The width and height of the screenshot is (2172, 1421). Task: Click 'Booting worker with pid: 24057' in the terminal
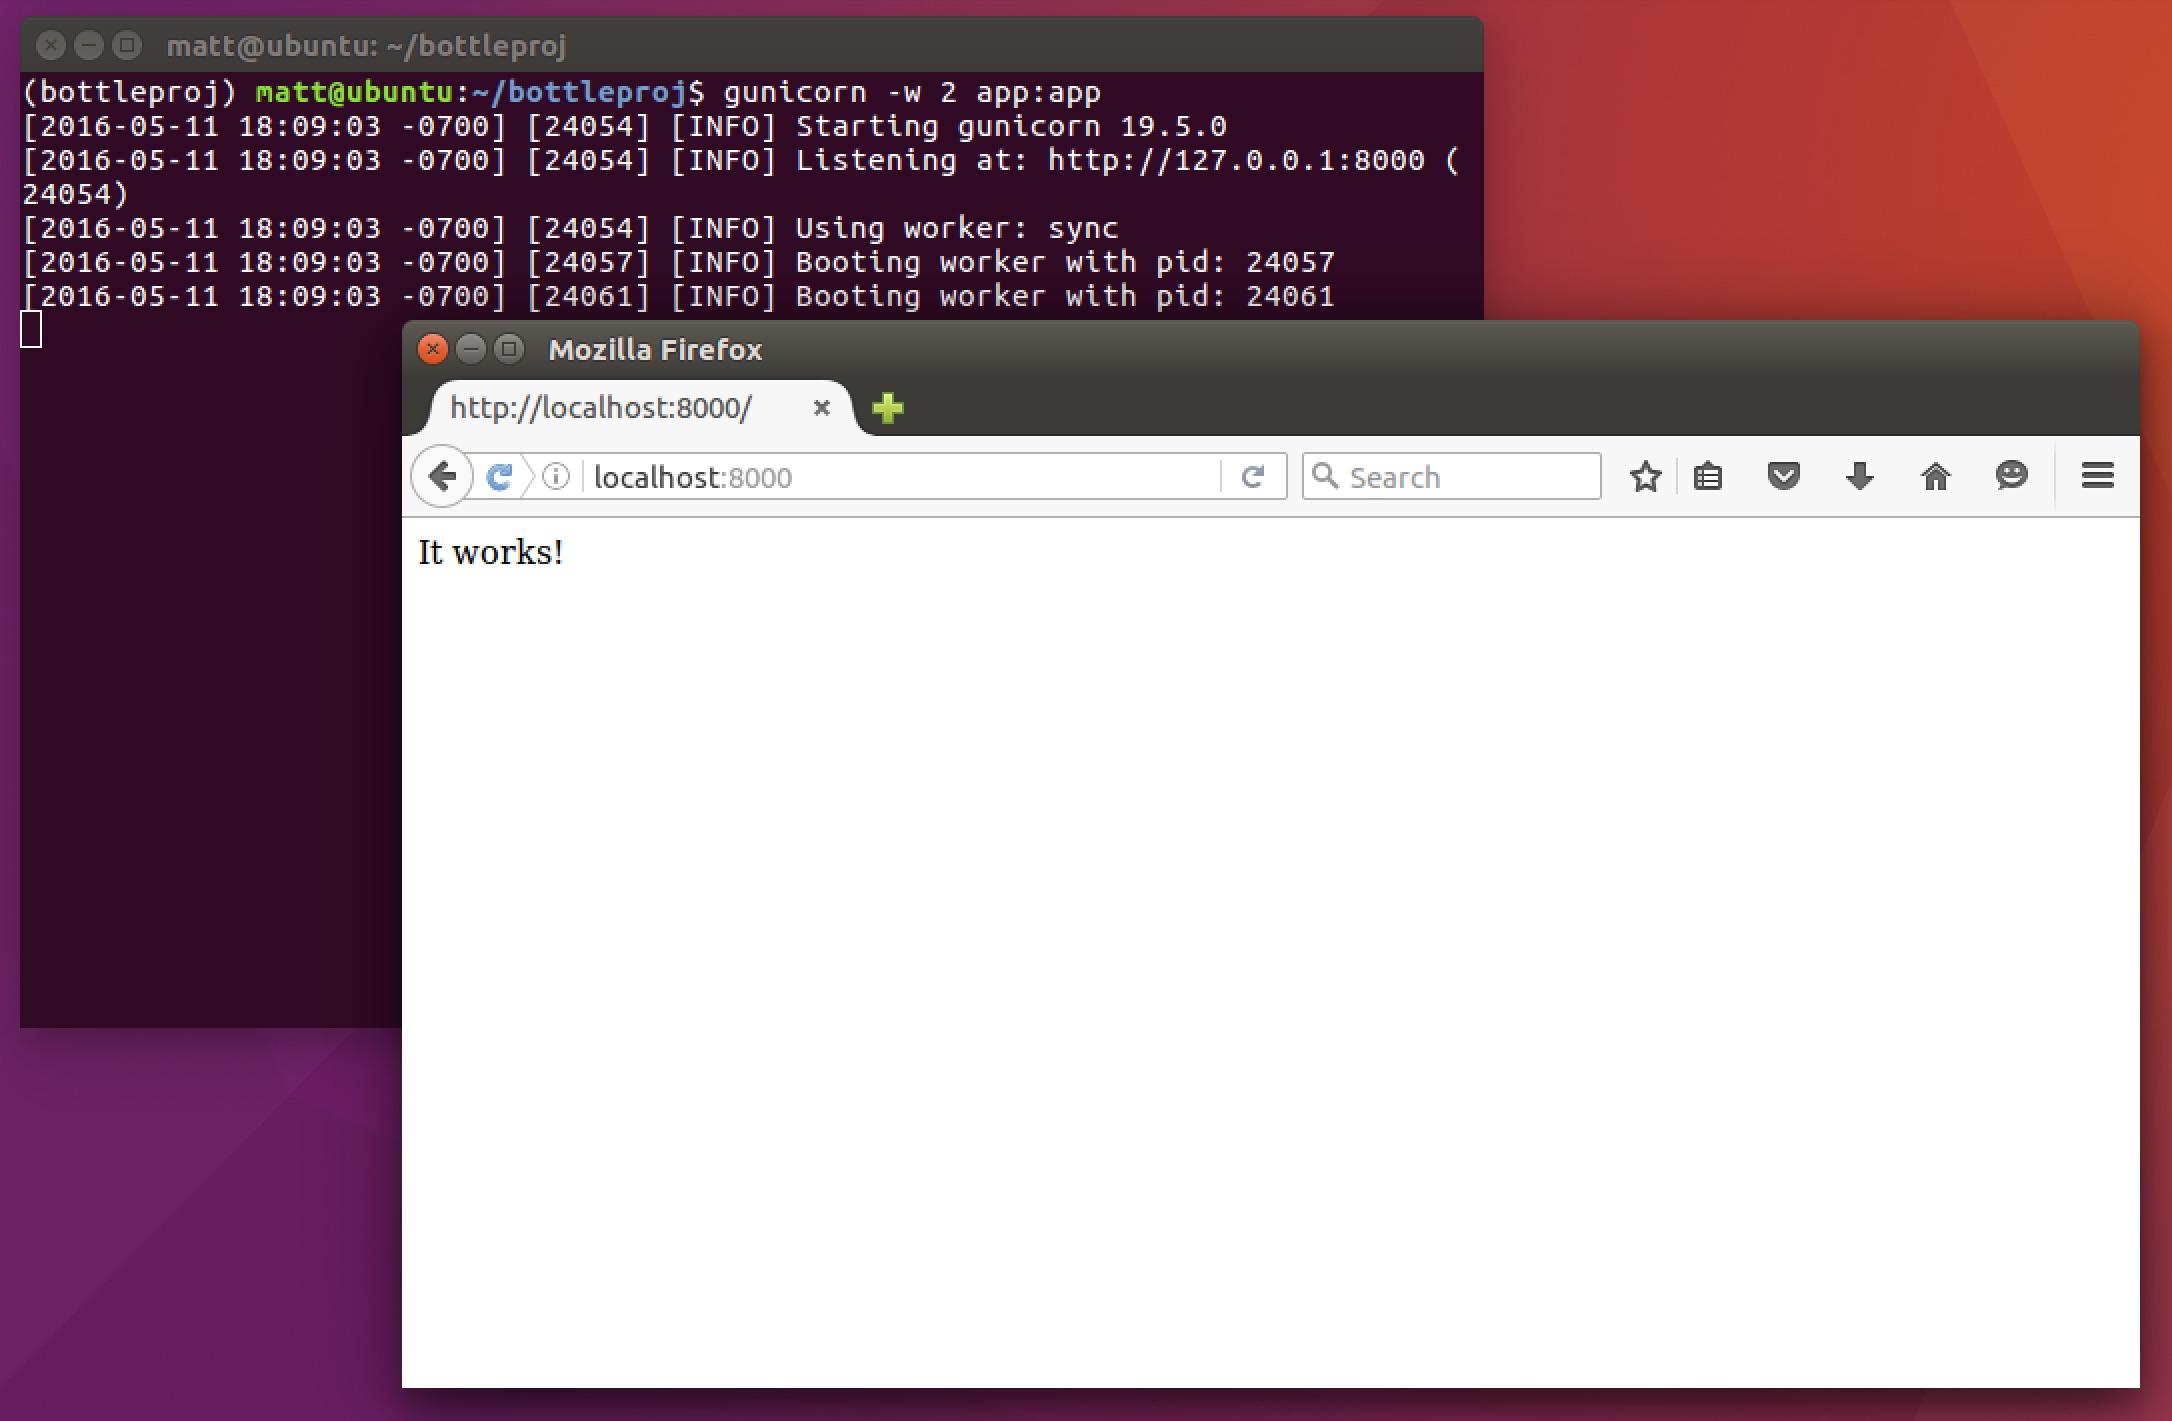(x=1065, y=263)
